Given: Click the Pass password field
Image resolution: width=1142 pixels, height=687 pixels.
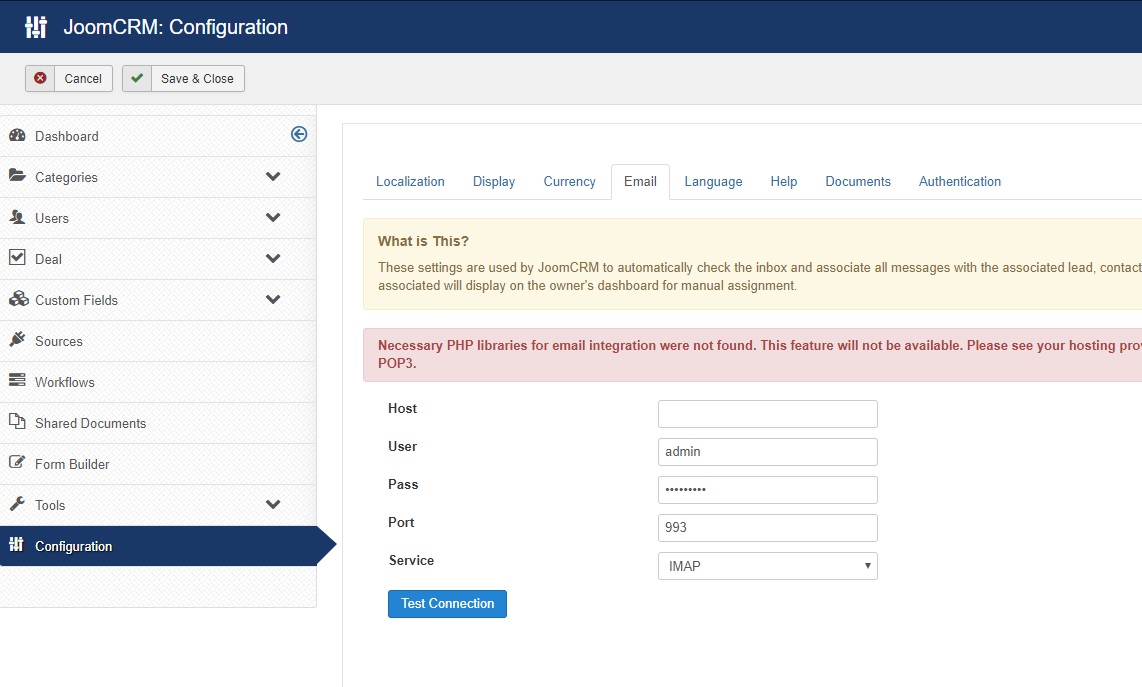Looking at the screenshot, I should 768,490.
